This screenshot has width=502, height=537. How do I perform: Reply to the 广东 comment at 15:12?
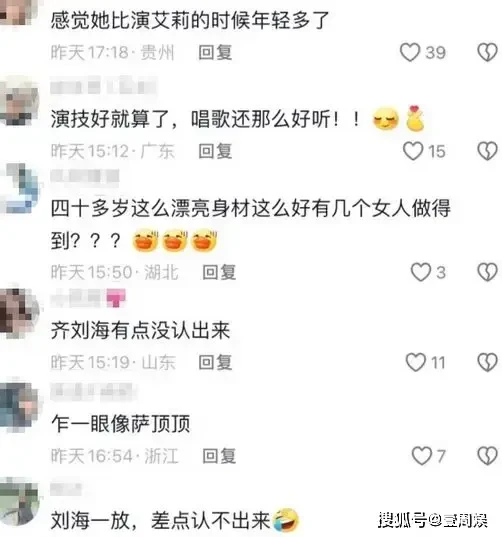click(215, 151)
